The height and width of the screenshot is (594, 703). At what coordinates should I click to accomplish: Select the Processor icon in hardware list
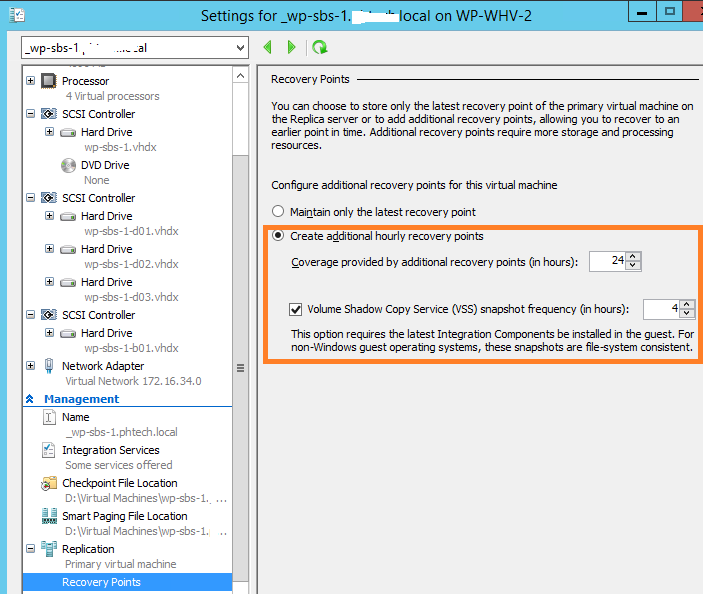coord(49,81)
